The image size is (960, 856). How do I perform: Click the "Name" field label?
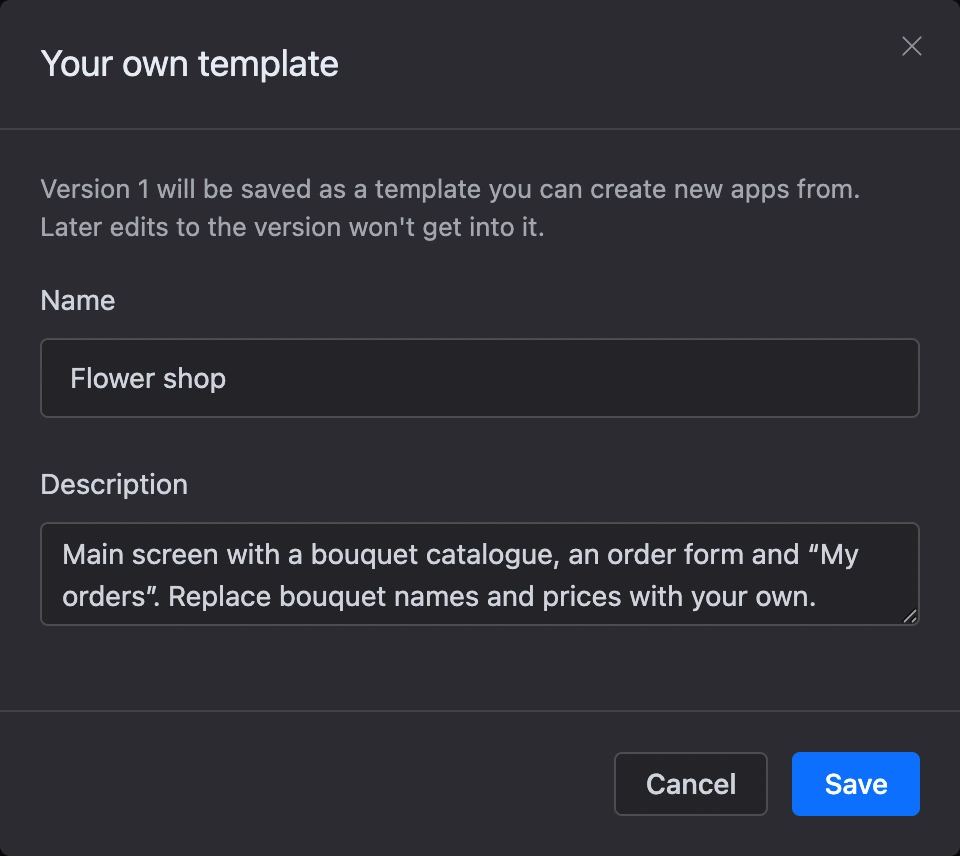pyautogui.click(x=78, y=301)
